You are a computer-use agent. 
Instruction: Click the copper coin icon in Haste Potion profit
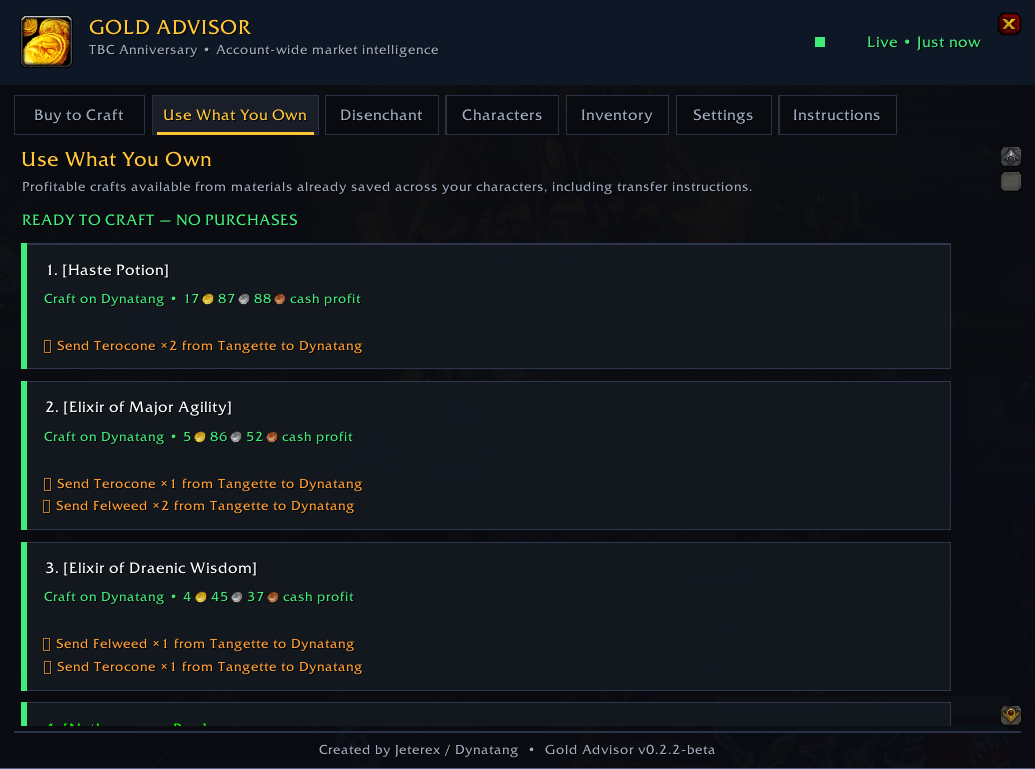click(x=279, y=299)
